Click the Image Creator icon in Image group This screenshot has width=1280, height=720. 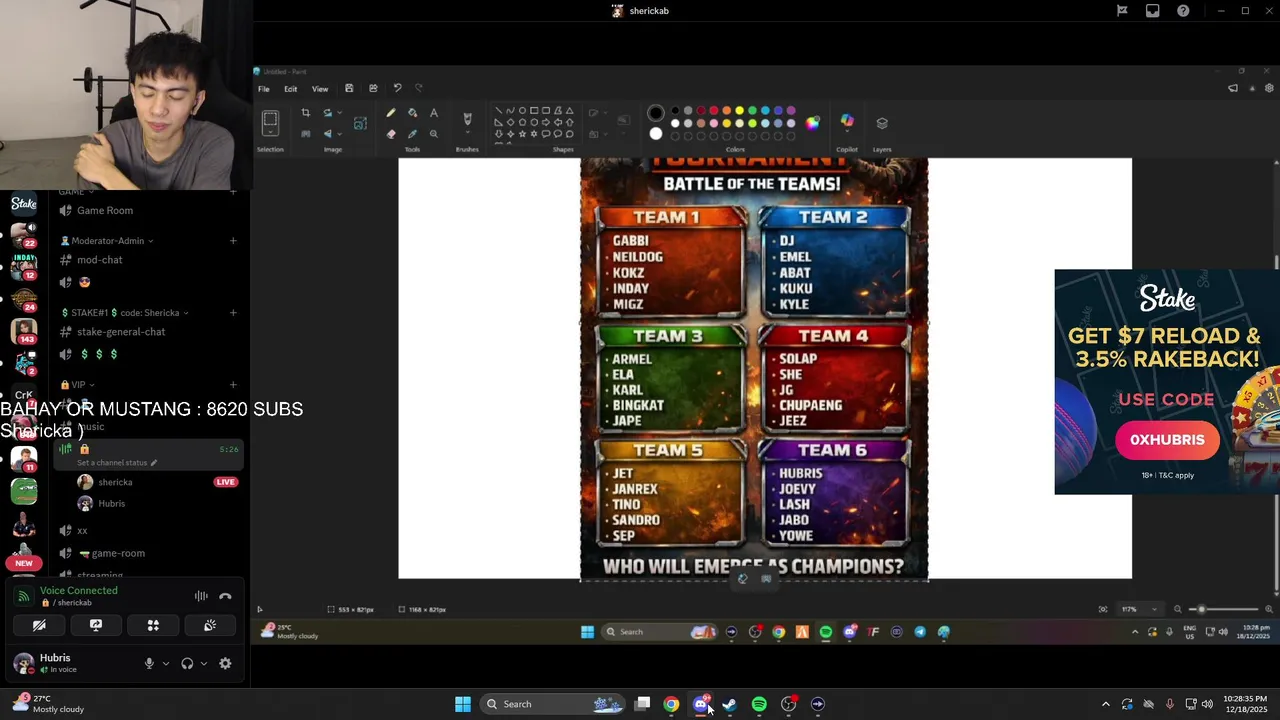[x=360, y=123]
